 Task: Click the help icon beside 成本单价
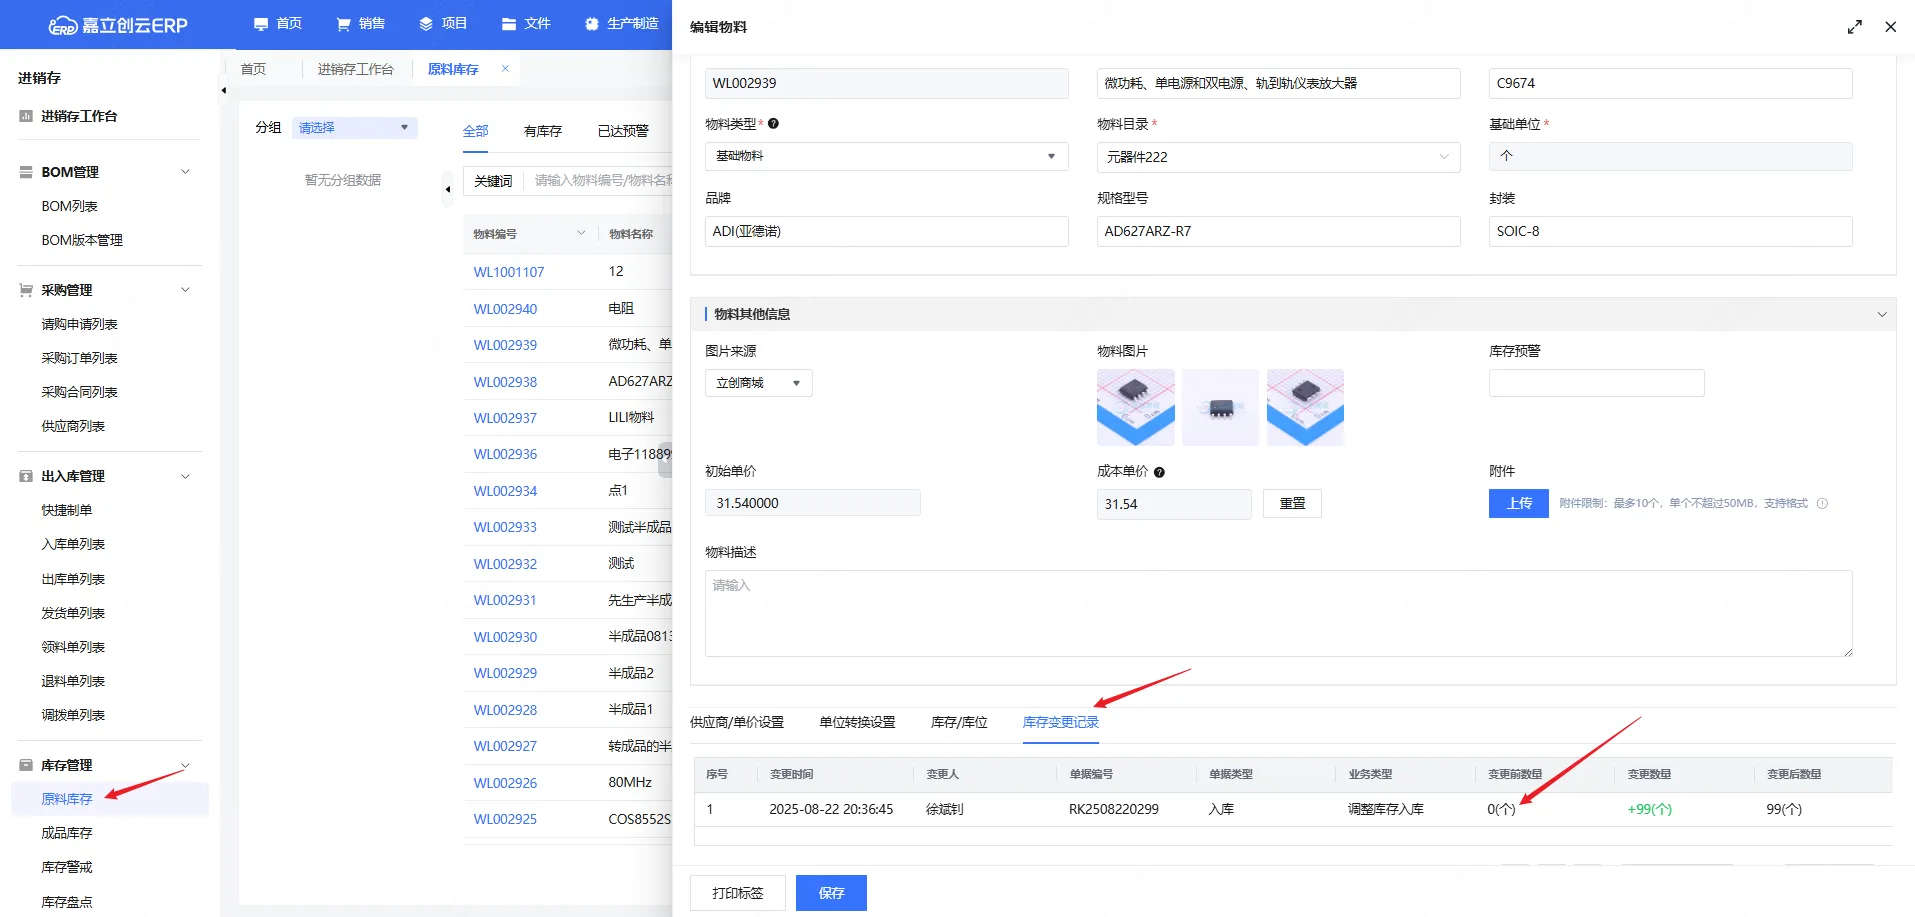(1159, 472)
